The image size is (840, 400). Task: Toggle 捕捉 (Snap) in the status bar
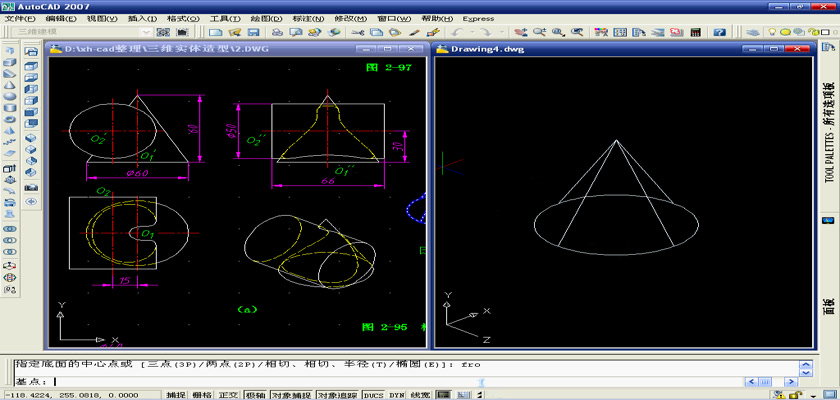tap(176, 395)
